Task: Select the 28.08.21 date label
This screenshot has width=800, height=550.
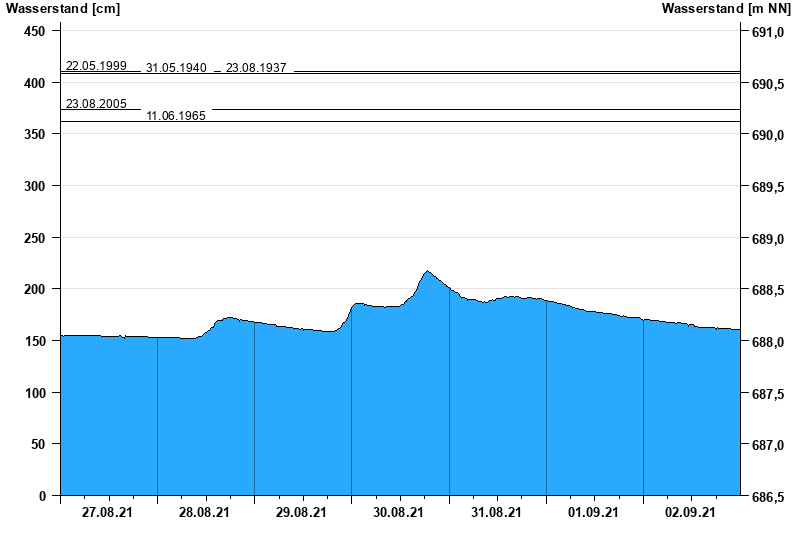Action: (x=204, y=513)
